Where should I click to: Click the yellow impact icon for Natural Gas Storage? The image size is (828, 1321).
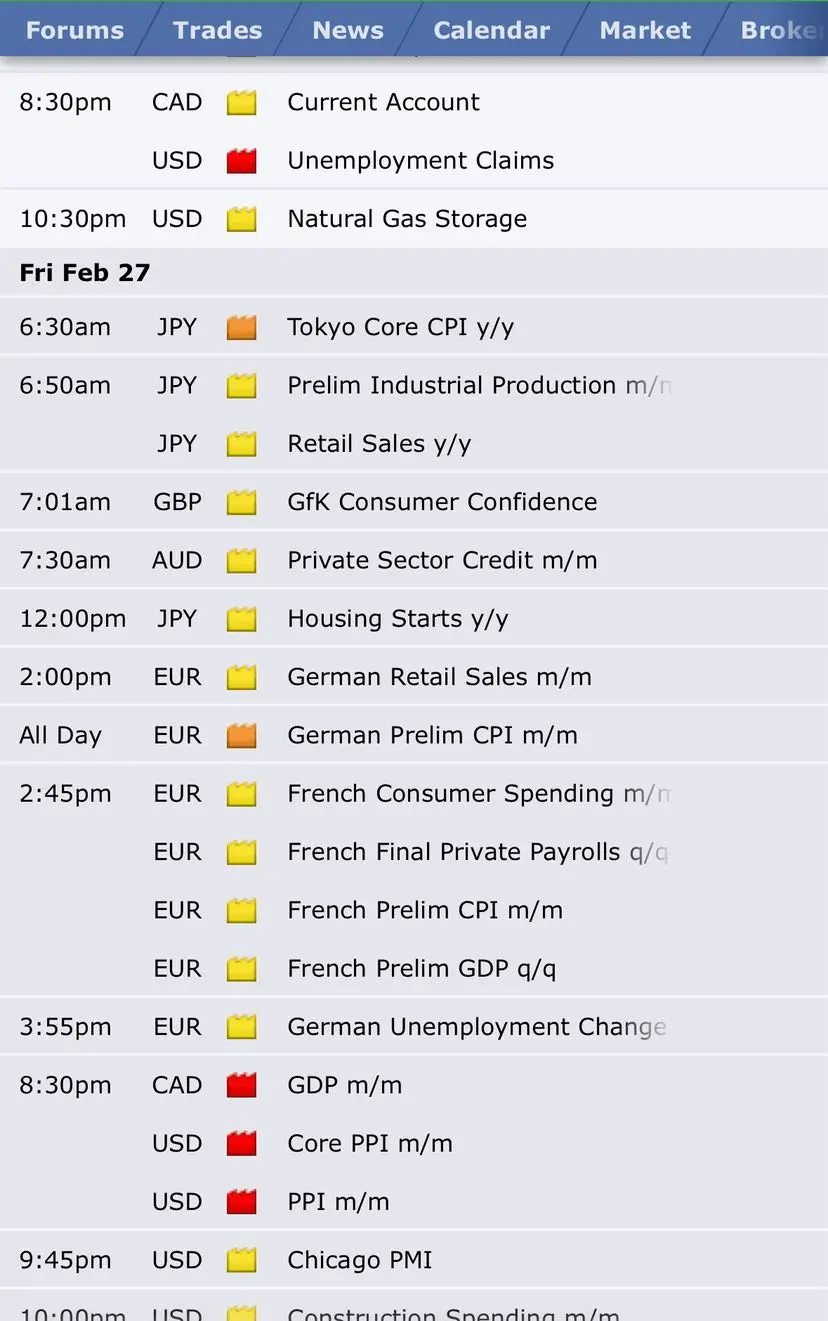pyautogui.click(x=241, y=219)
